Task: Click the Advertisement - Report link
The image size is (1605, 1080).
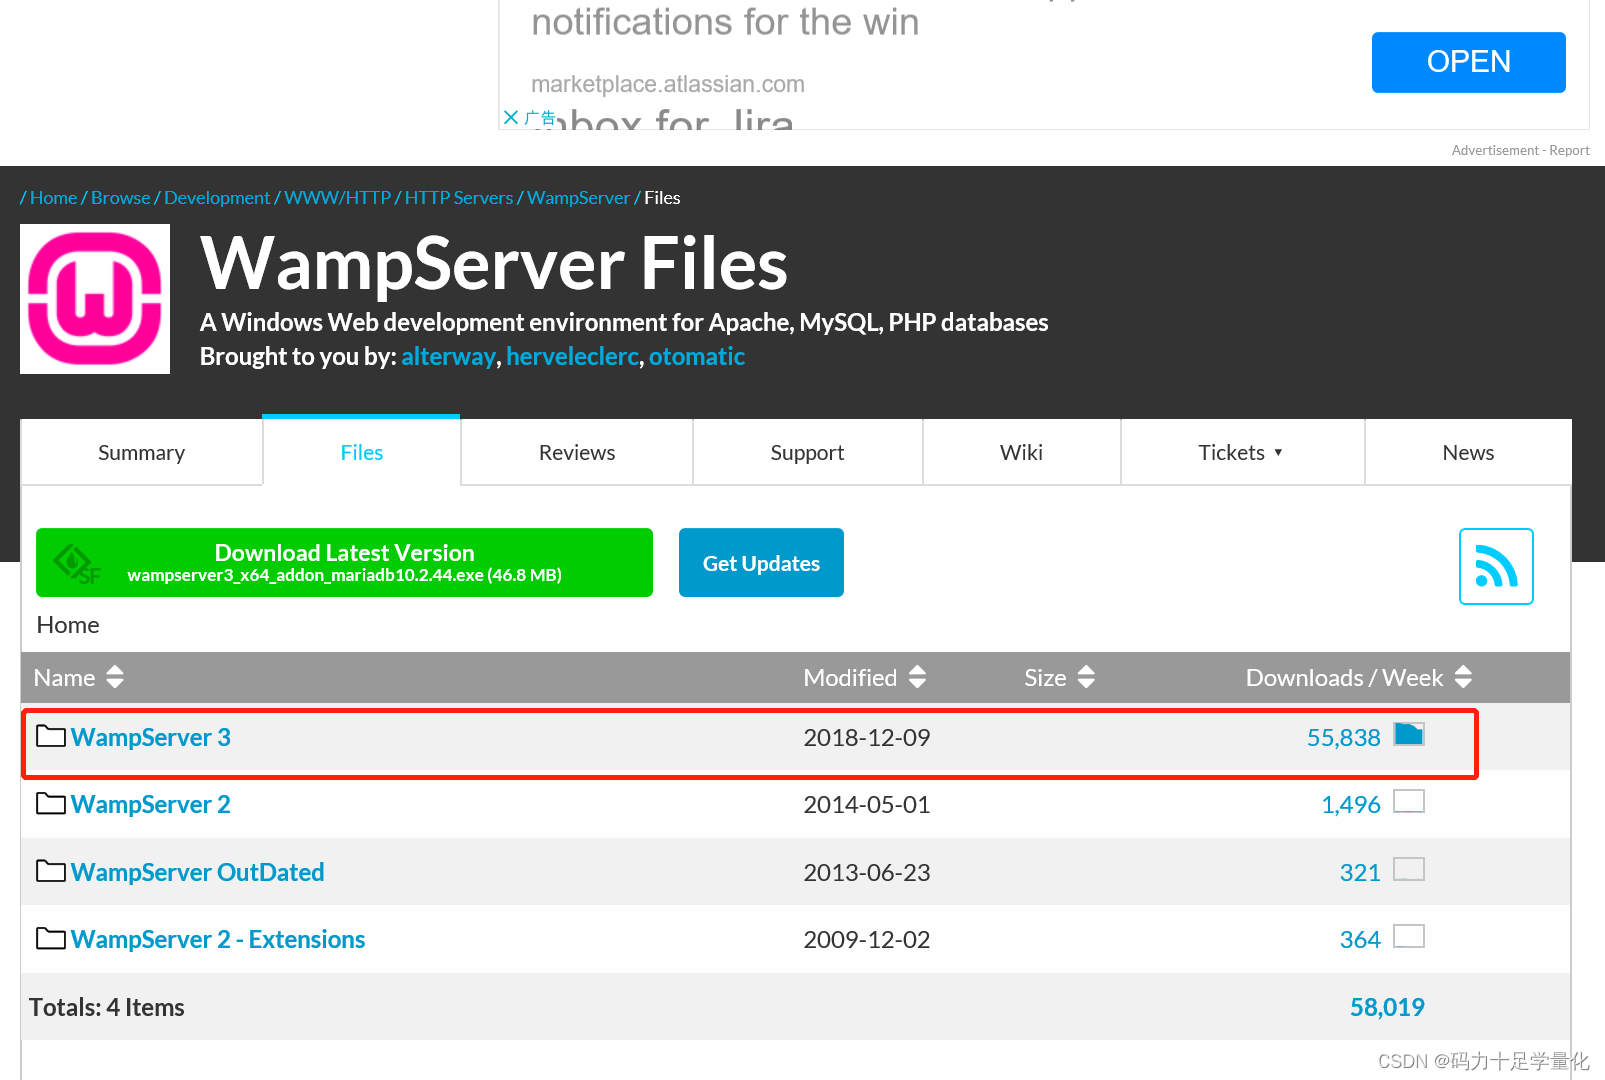Action: coord(1520,150)
